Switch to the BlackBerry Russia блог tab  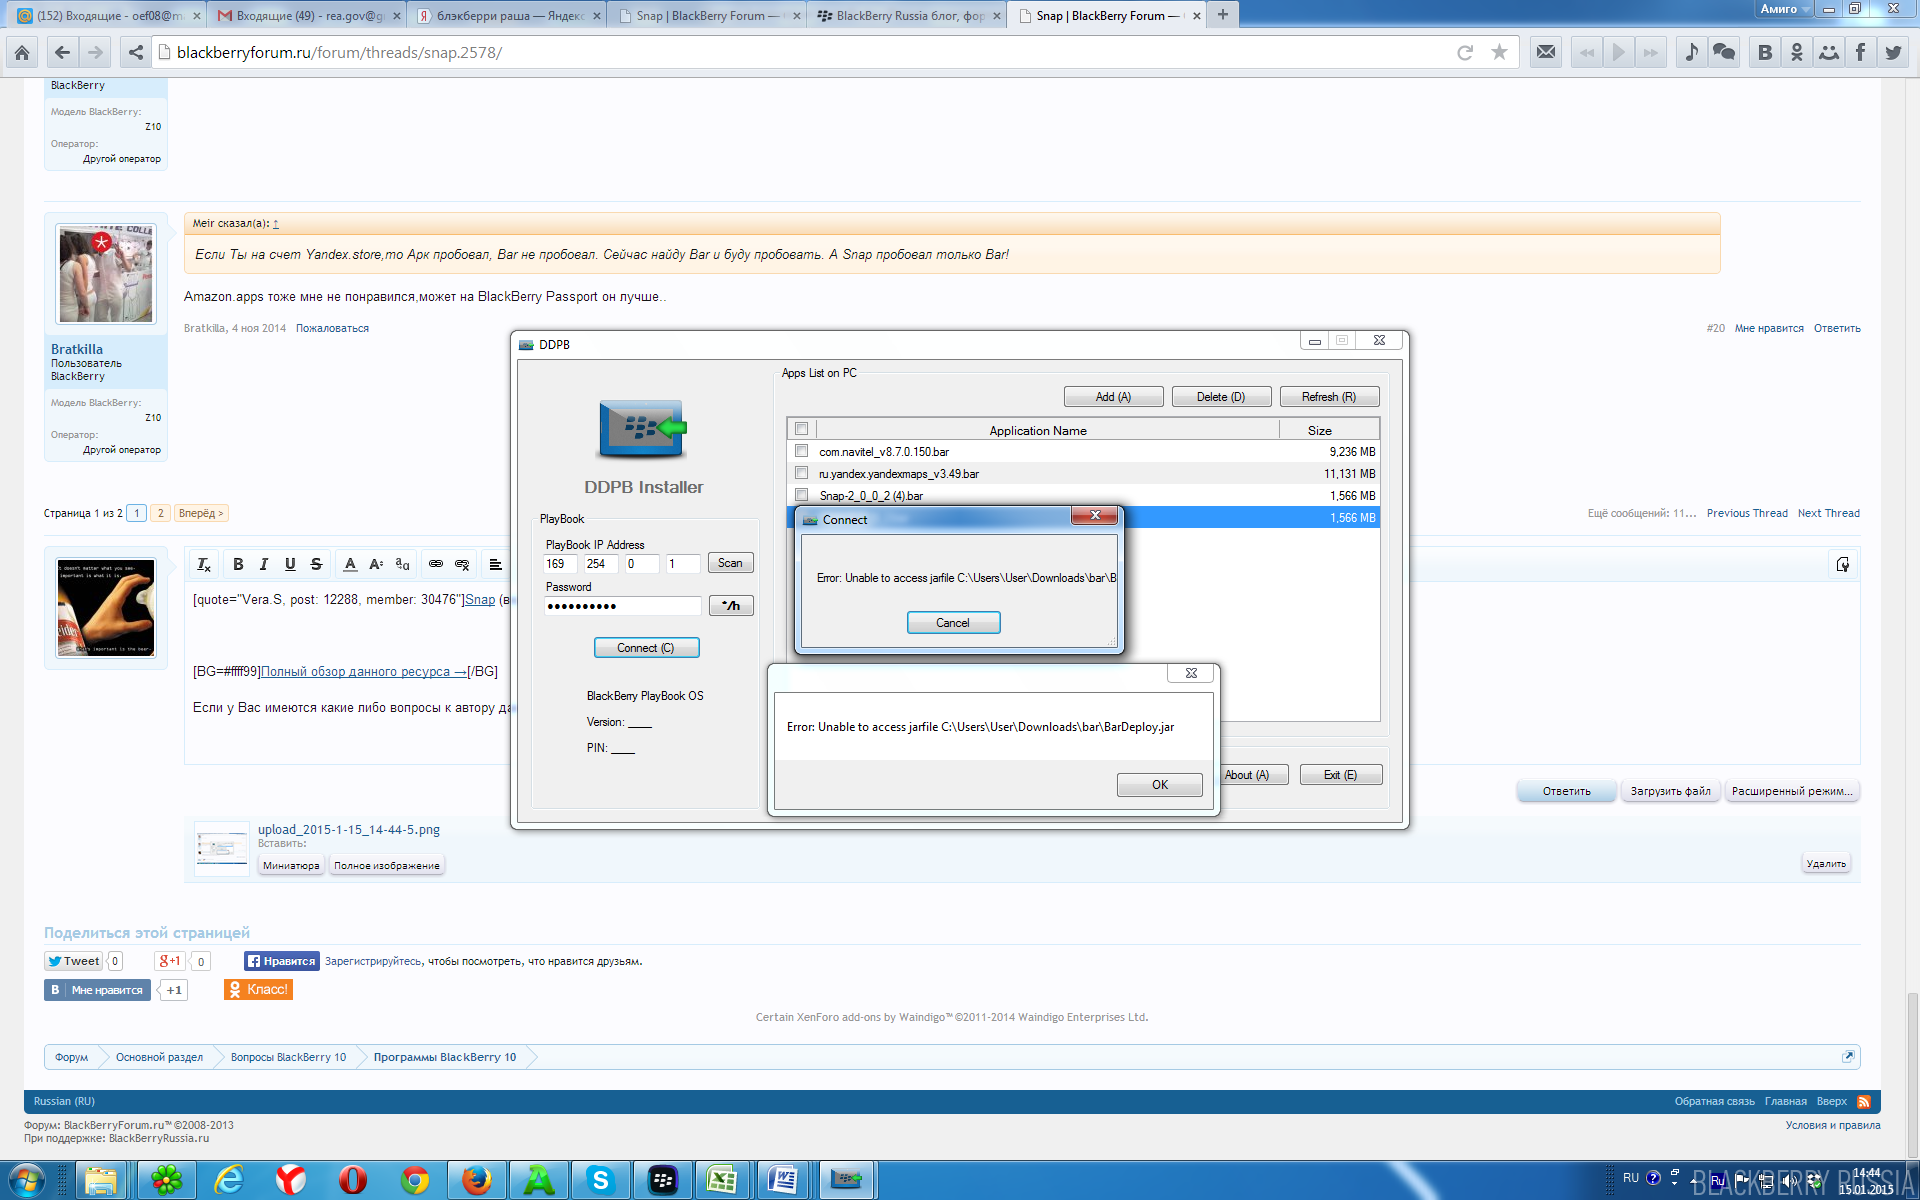click(905, 16)
